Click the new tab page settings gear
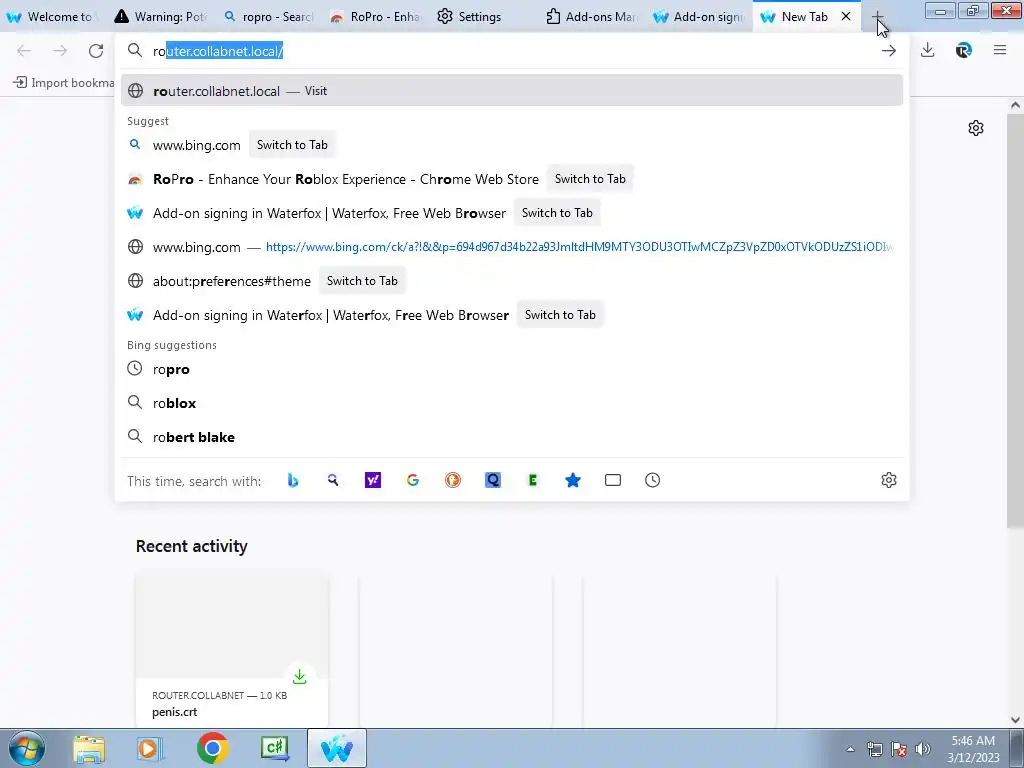 [976, 128]
